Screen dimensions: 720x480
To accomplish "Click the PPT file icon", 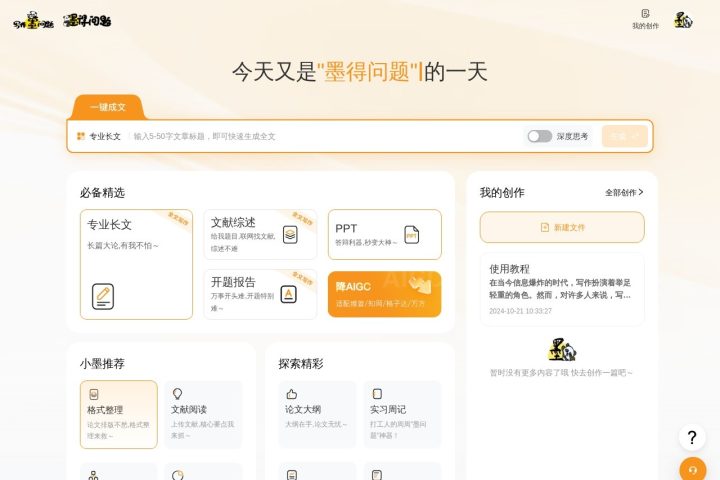I will (x=411, y=235).
